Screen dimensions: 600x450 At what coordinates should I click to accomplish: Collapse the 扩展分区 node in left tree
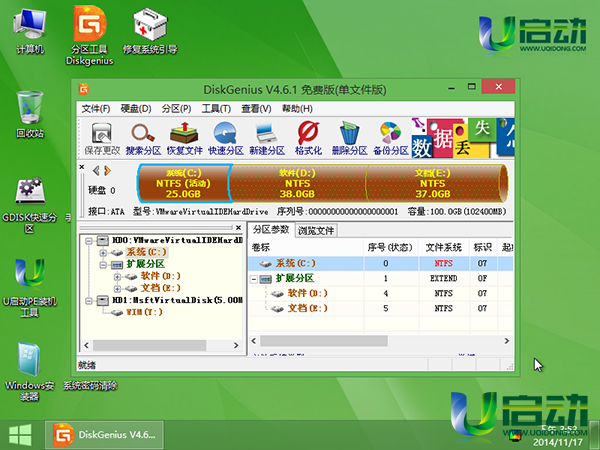103,265
